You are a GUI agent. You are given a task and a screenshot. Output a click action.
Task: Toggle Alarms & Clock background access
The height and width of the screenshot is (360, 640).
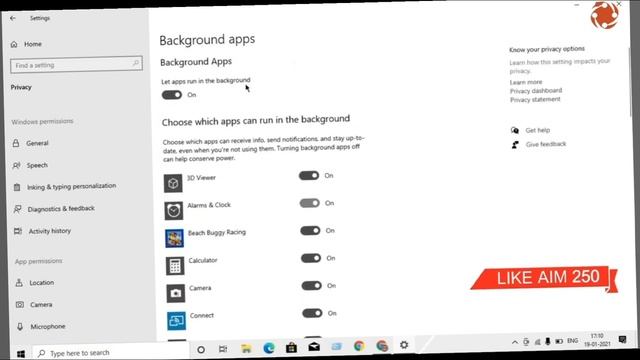pos(309,203)
